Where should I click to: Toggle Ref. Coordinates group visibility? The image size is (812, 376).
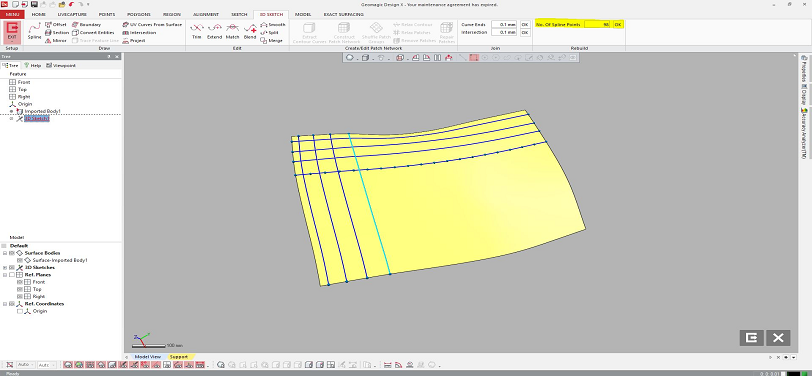click(12, 304)
